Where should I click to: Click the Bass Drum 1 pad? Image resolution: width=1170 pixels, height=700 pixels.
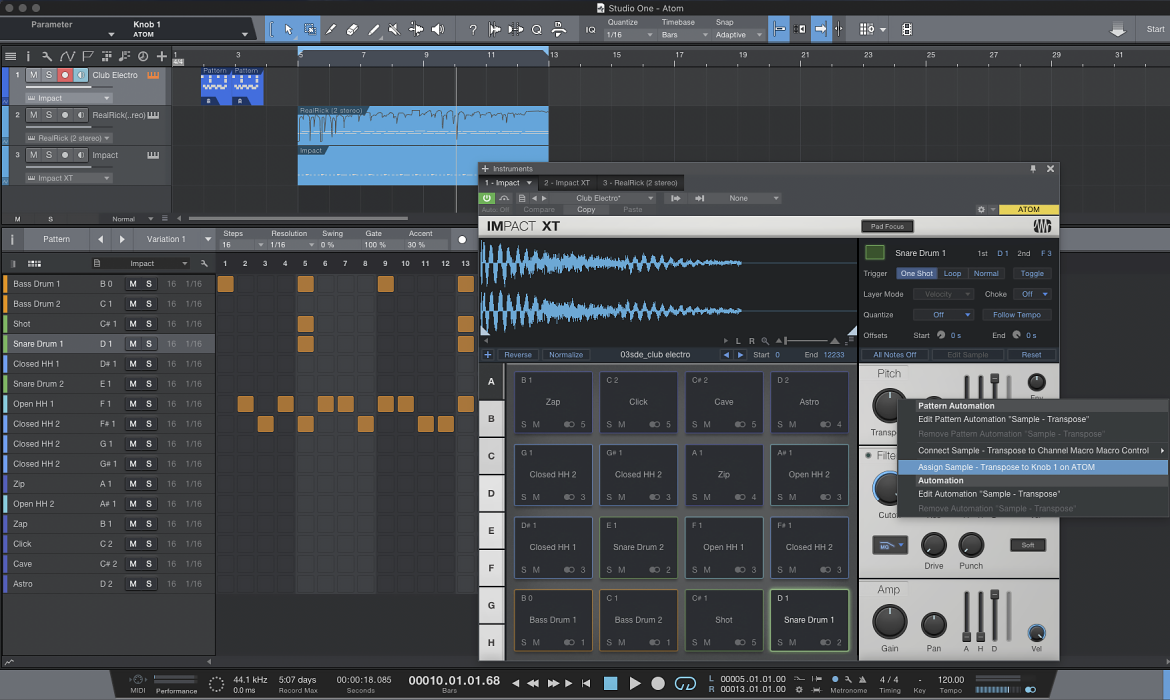553,620
